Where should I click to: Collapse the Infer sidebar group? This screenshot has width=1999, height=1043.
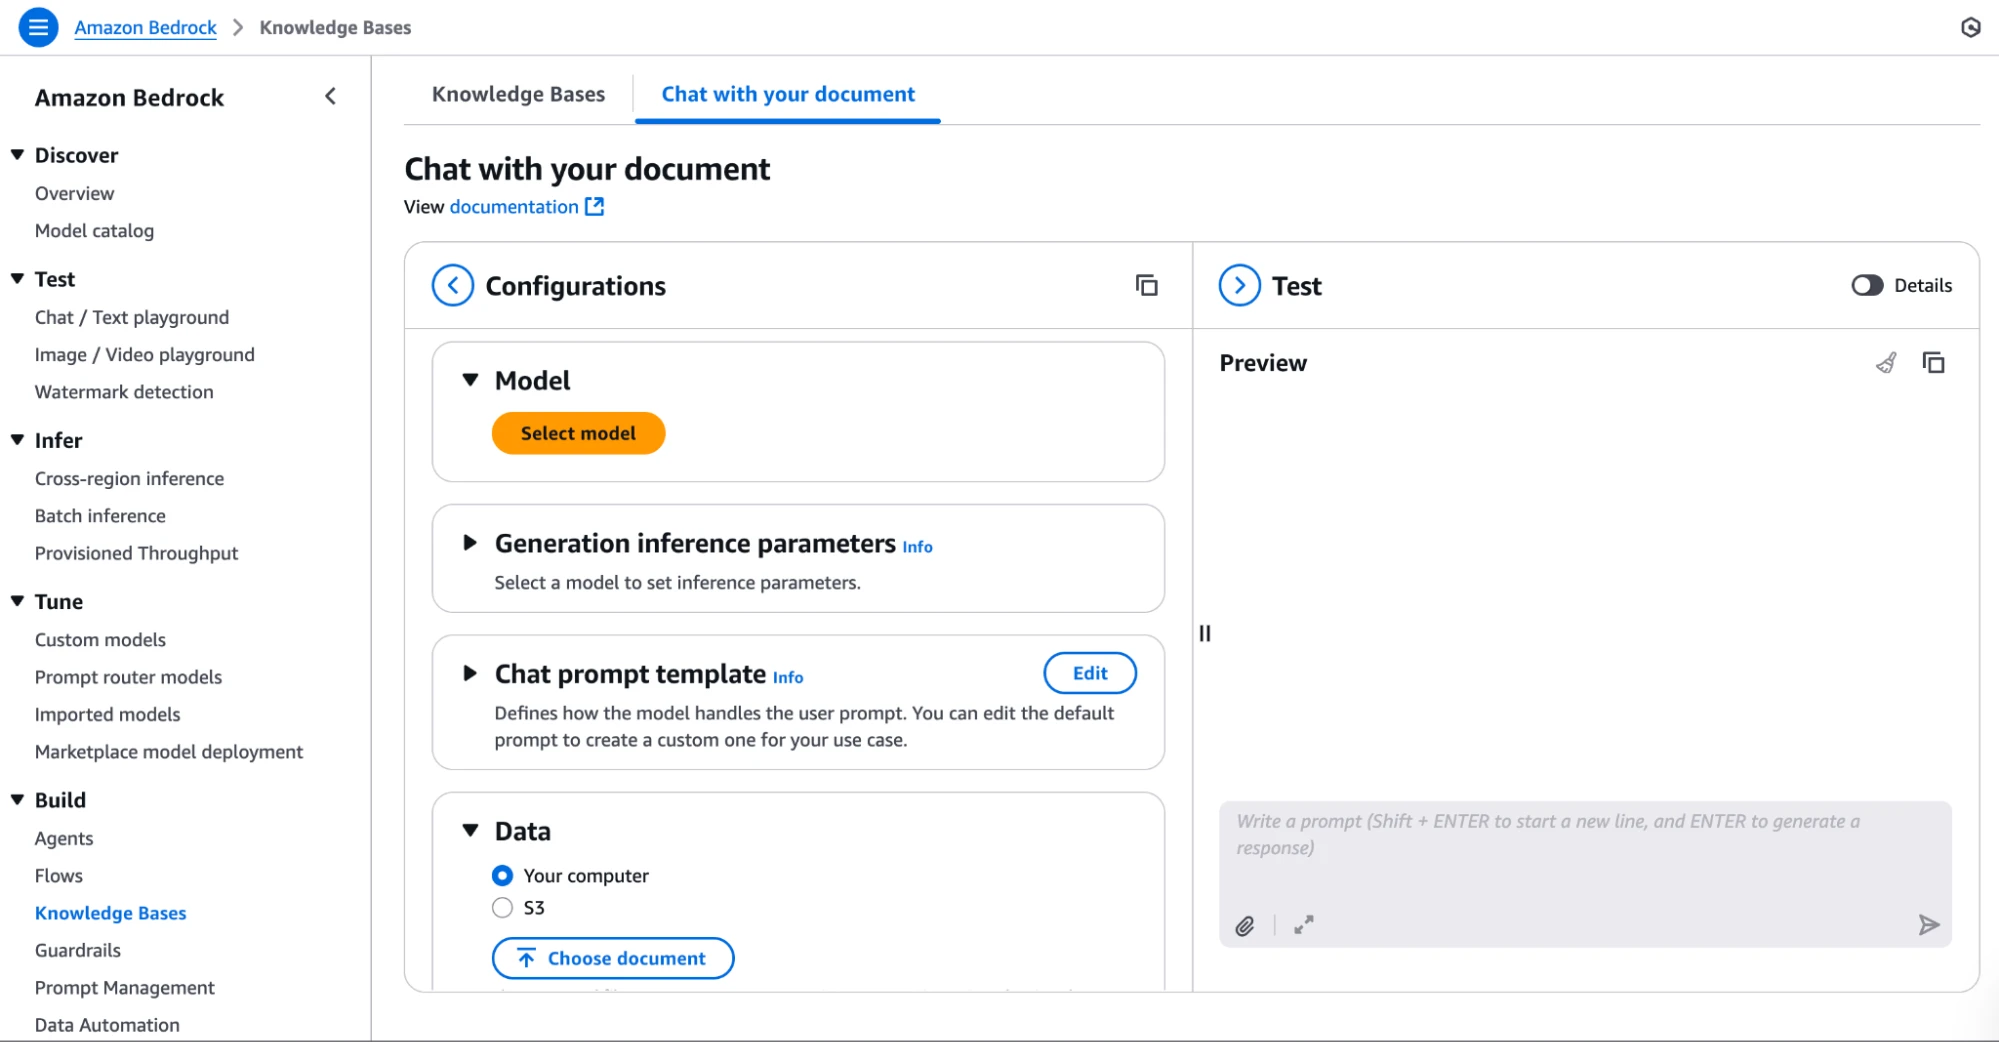(x=17, y=440)
